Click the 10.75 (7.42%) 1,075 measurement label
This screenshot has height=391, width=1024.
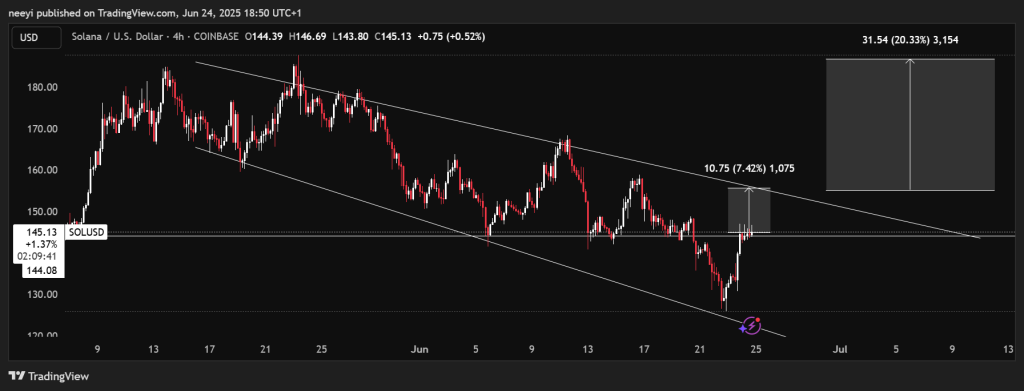[749, 168]
